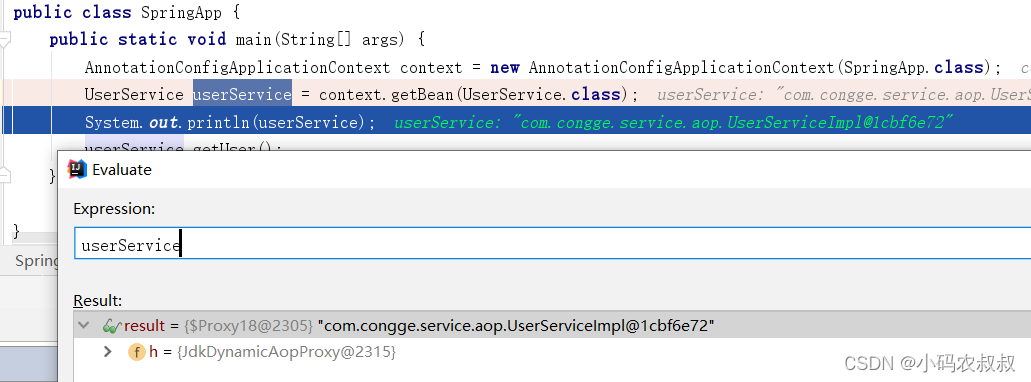1031x382 pixels.
Task: Click the Evaluate dialog title
Action: point(122,170)
